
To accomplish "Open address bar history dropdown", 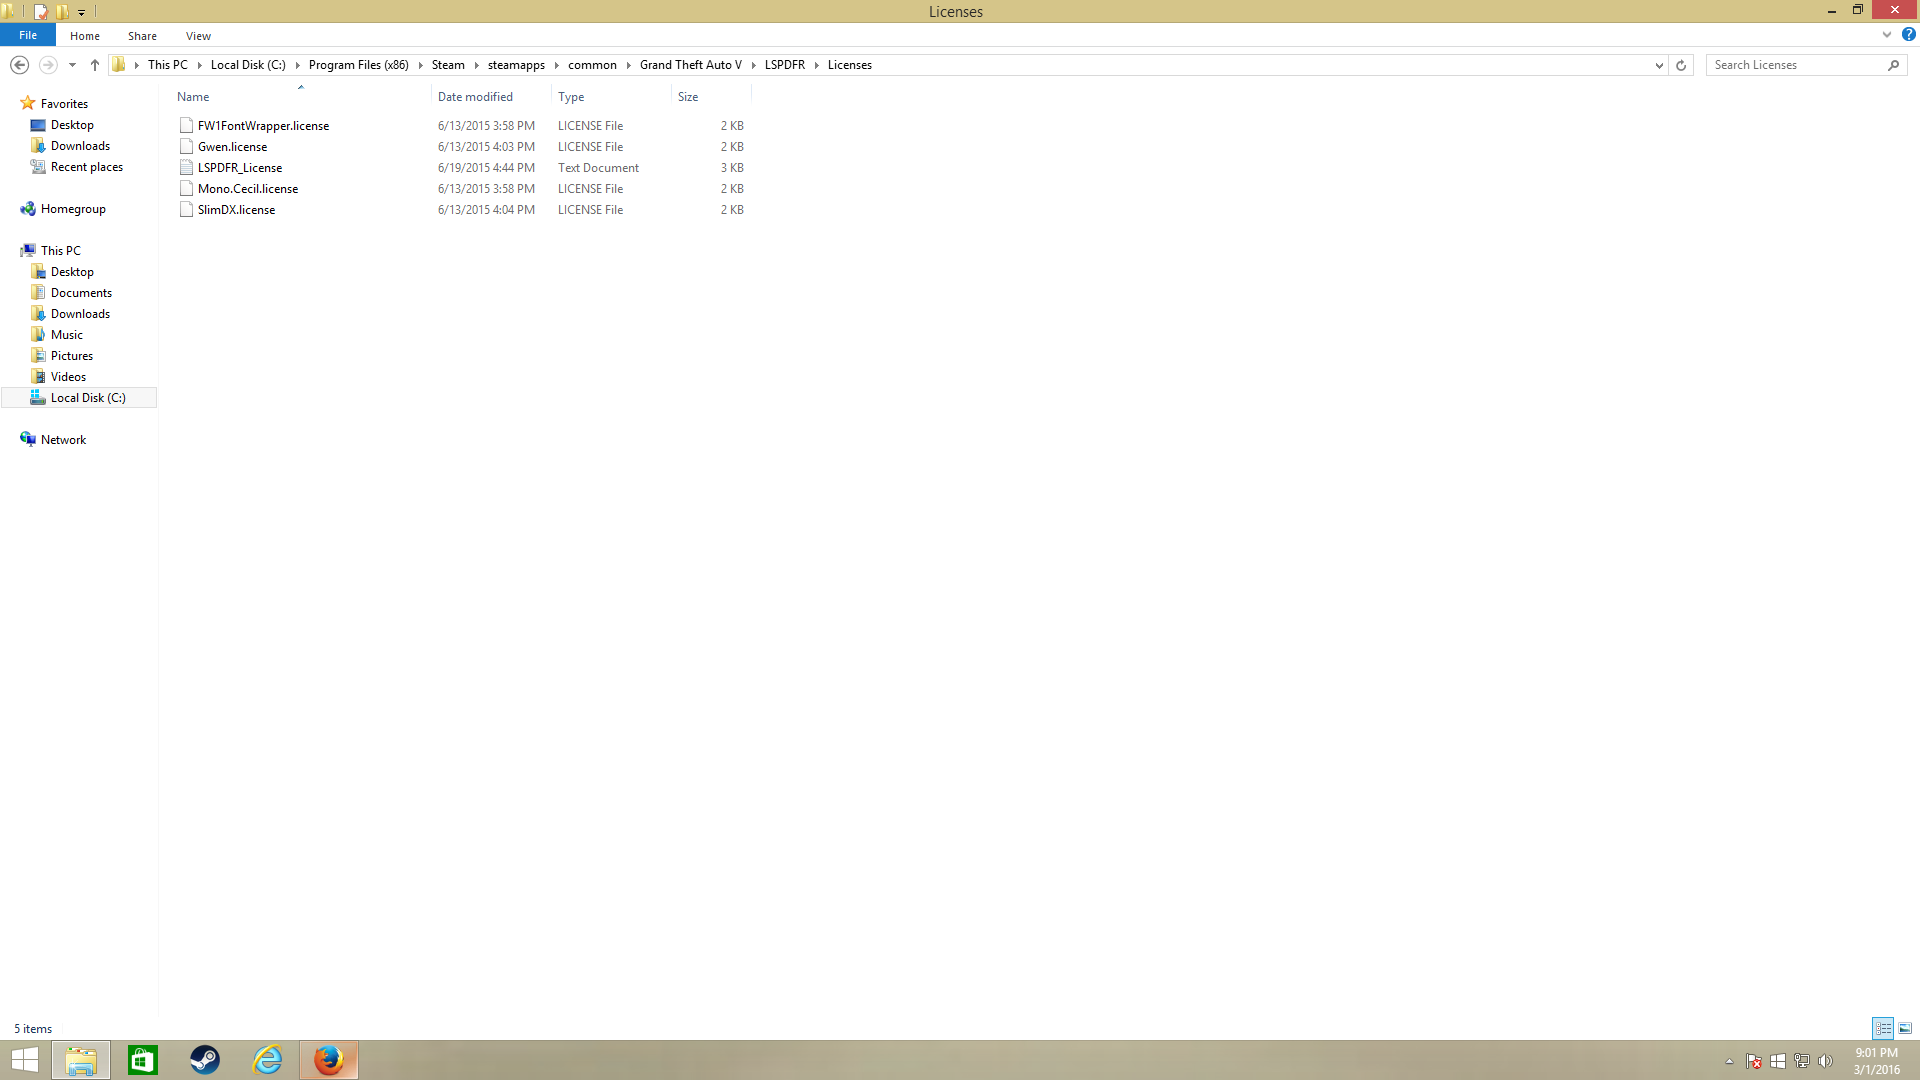I will coord(1659,65).
